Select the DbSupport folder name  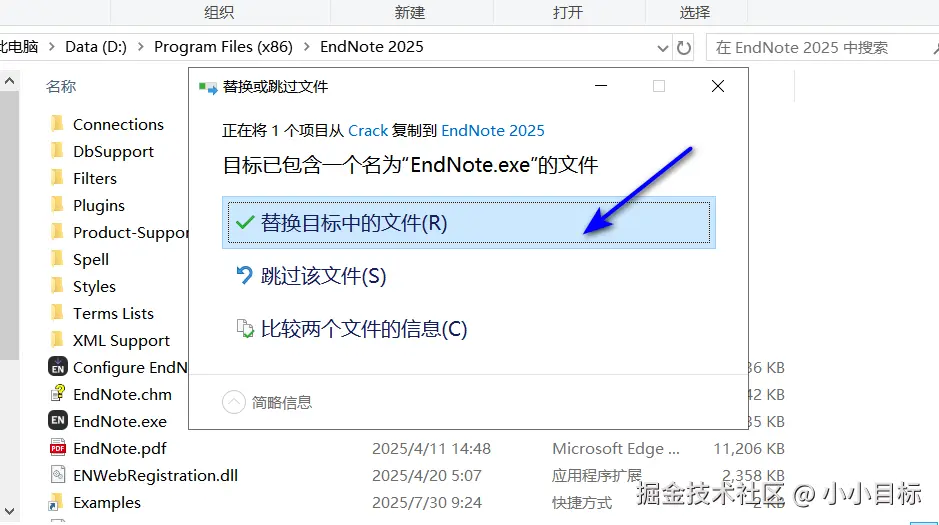pos(113,151)
